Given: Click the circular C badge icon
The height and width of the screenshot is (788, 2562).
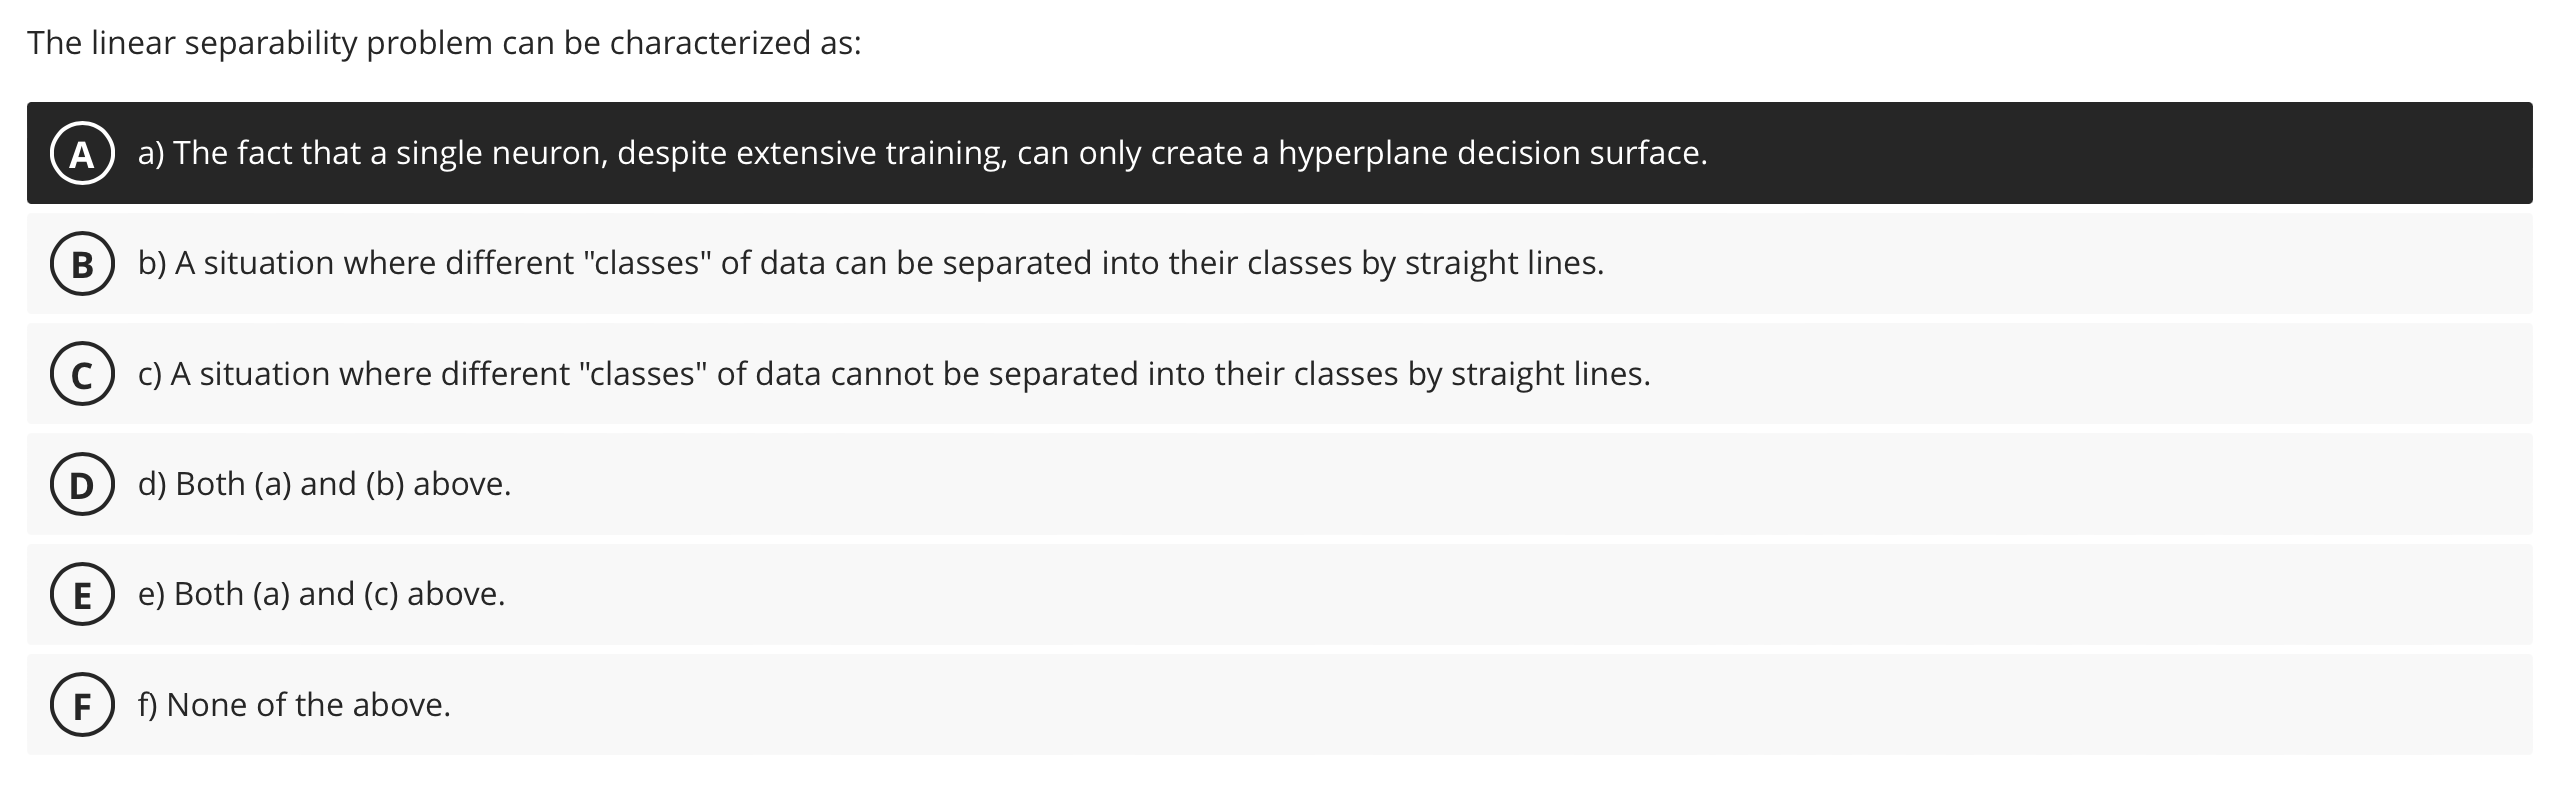Looking at the screenshot, I should (x=81, y=374).
